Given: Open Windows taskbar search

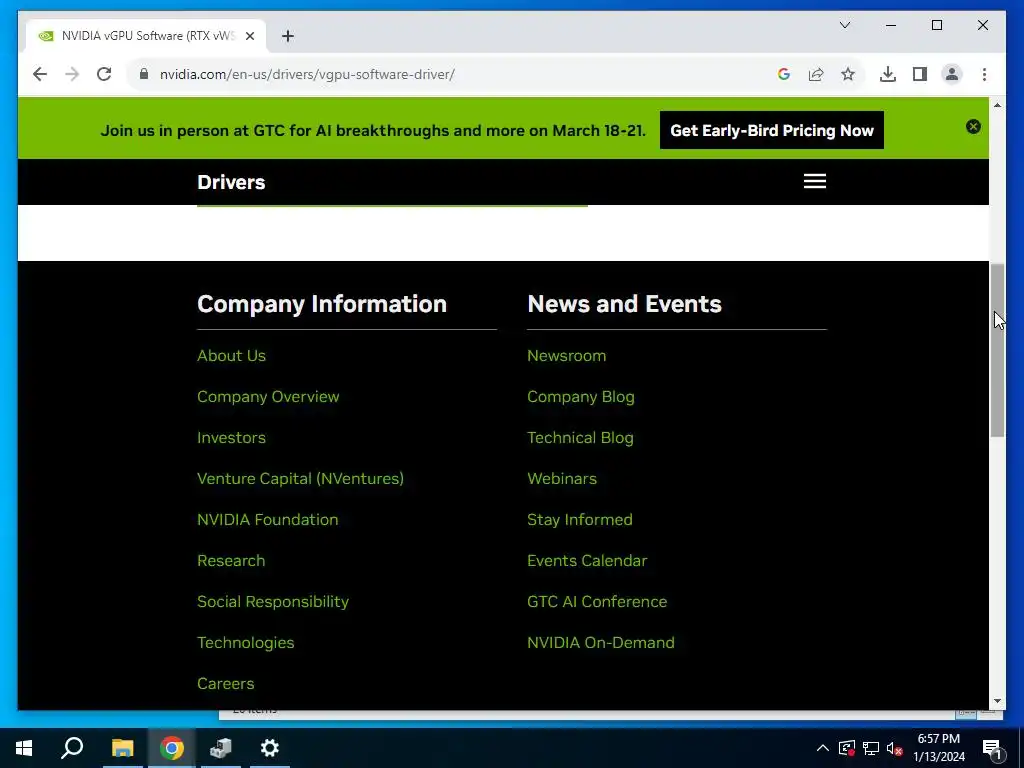Looking at the screenshot, I should [72, 748].
